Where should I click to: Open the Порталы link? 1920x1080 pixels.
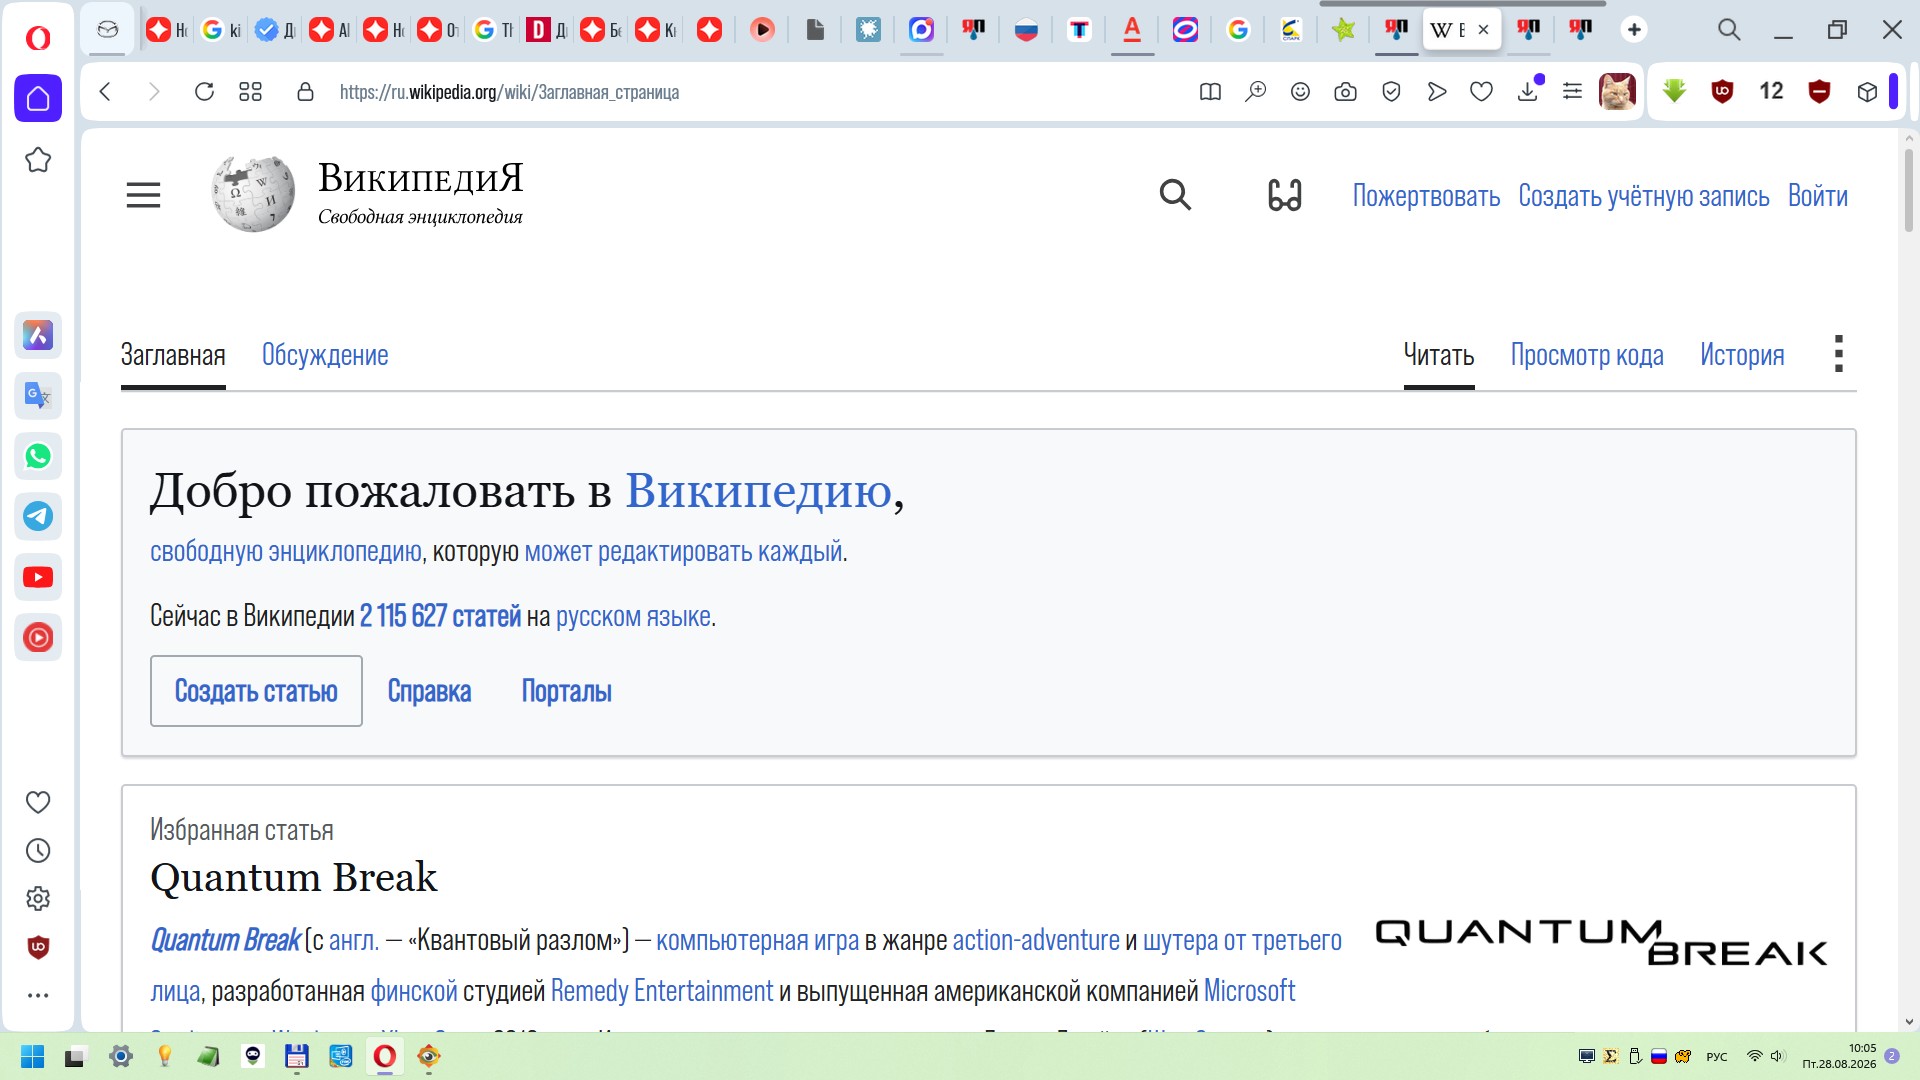coord(566,691)
